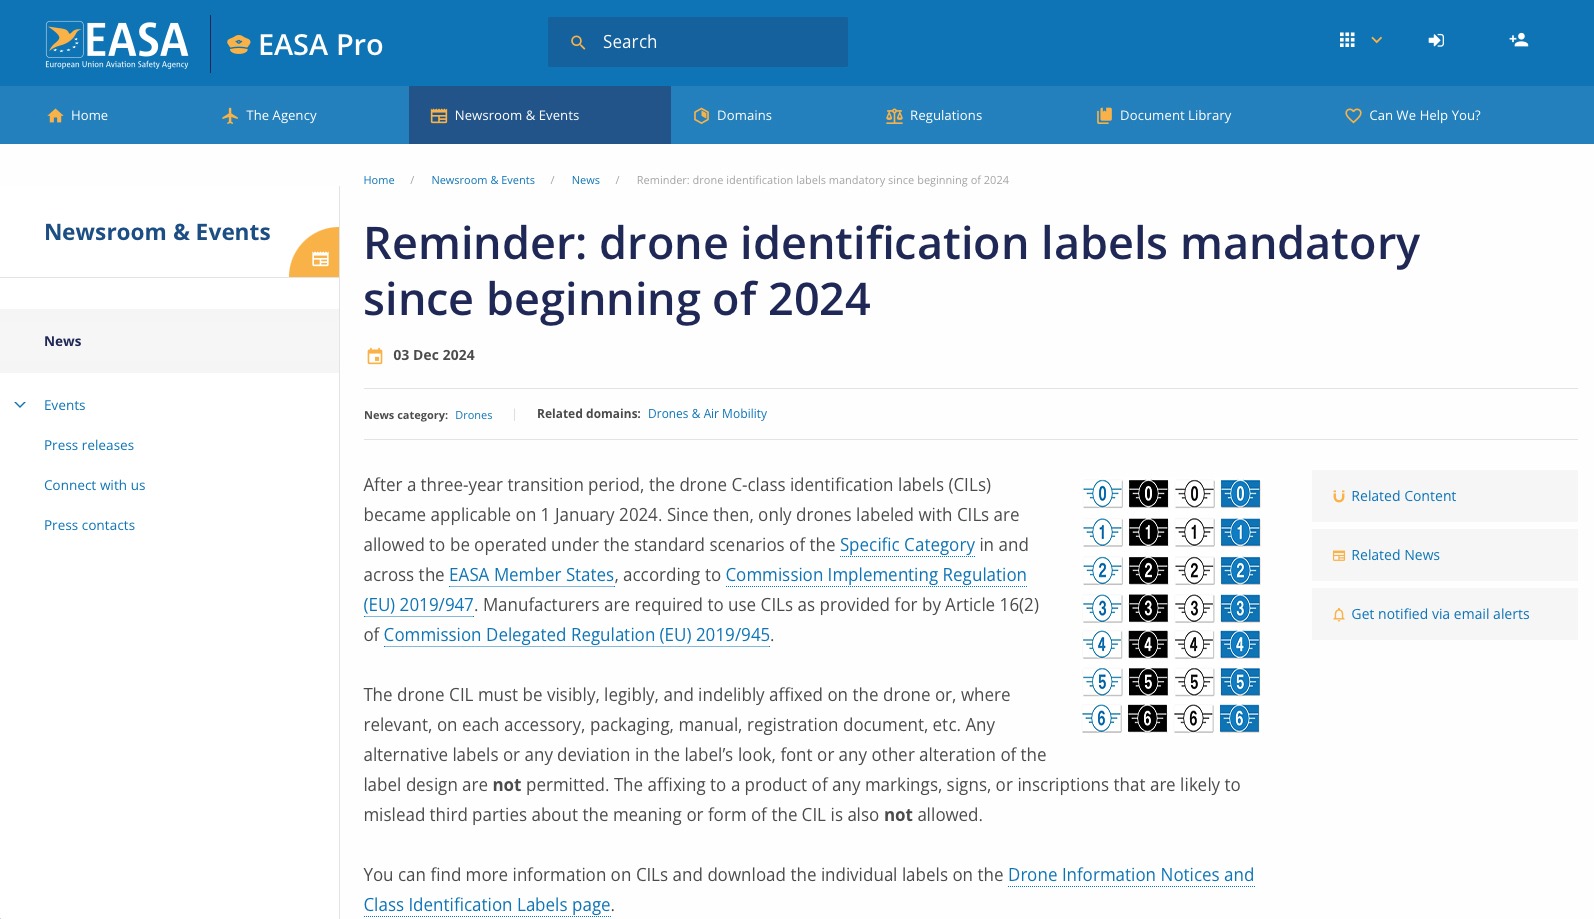
Task: Open Drone Information Notices and Labels page link
Action: 1131,875
